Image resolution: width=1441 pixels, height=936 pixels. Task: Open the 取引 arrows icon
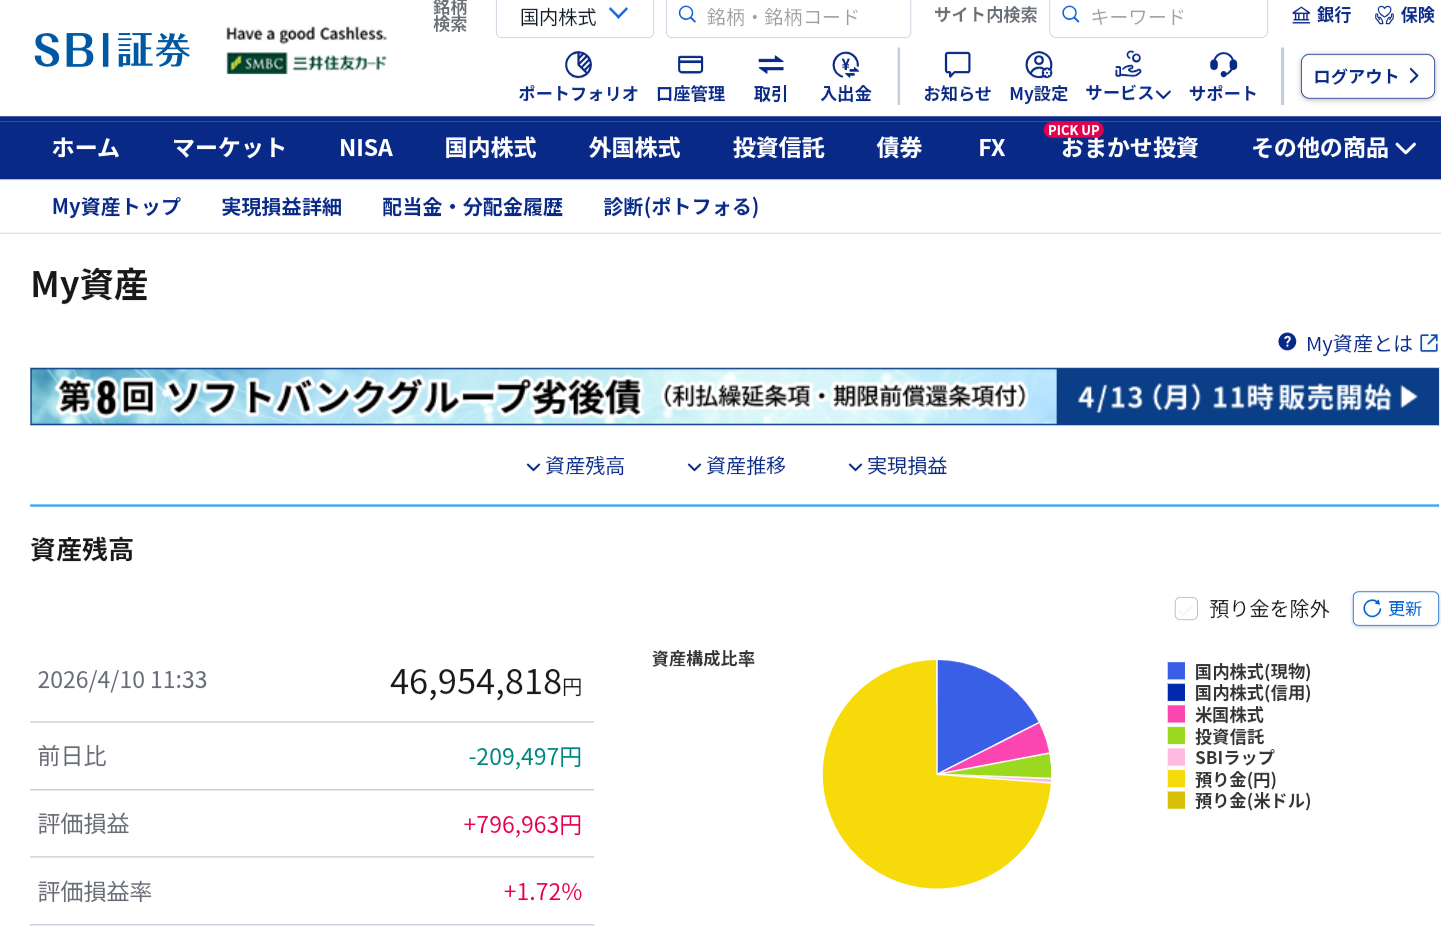[770, 65]
